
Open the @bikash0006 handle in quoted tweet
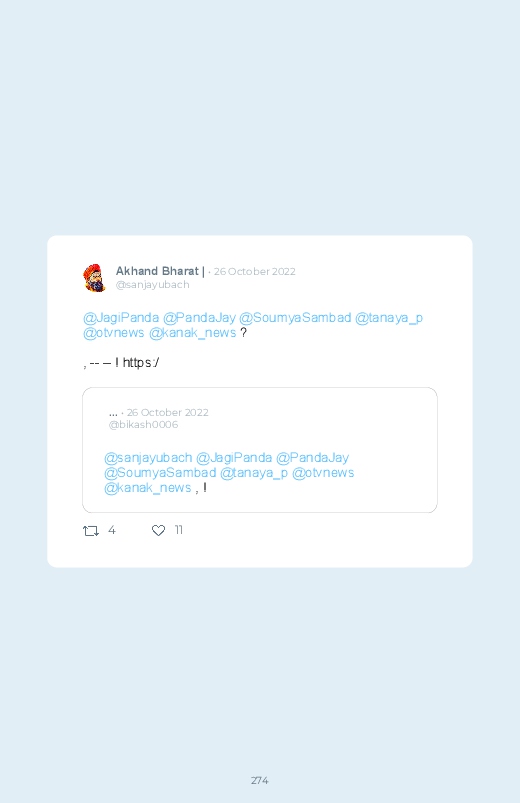(x=143, y=425)
